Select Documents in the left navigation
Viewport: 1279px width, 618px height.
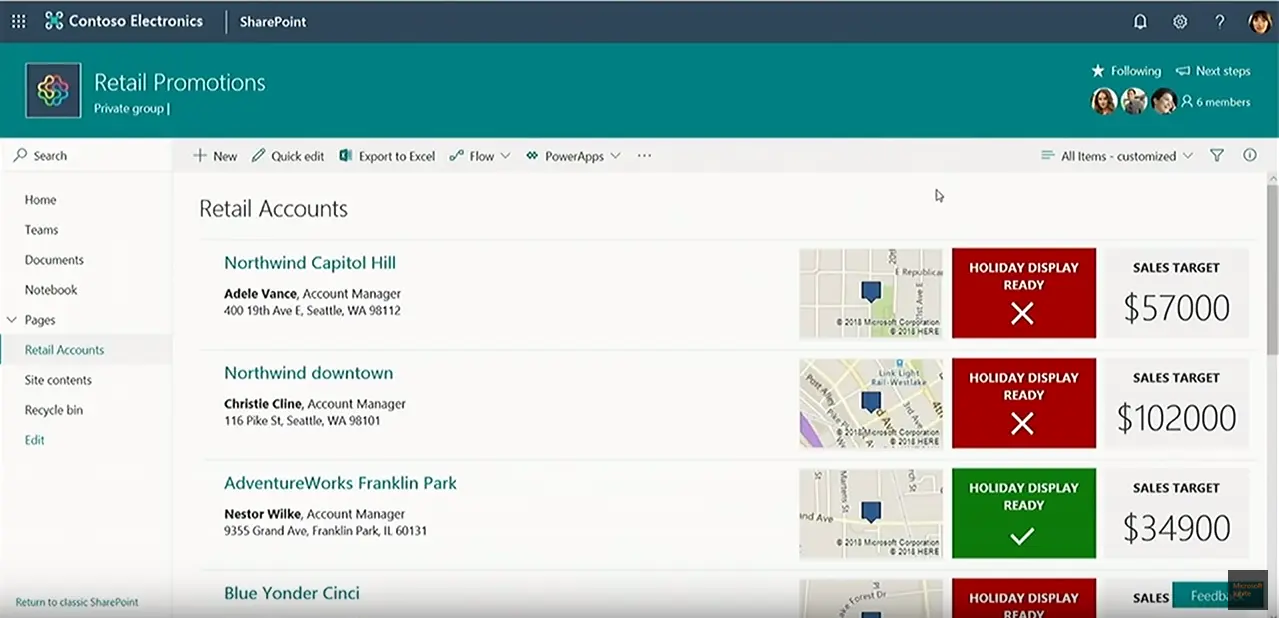tap(54, 260)
